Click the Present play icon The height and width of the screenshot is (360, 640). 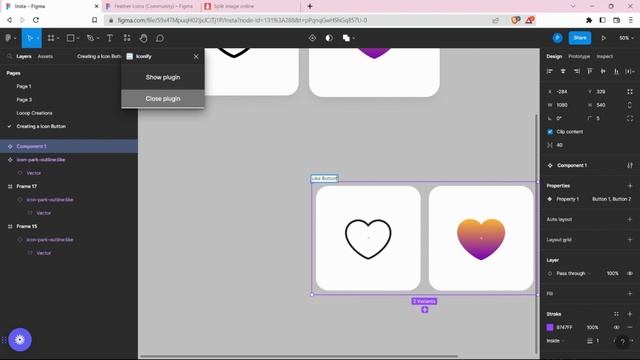[x=603, y=38]
